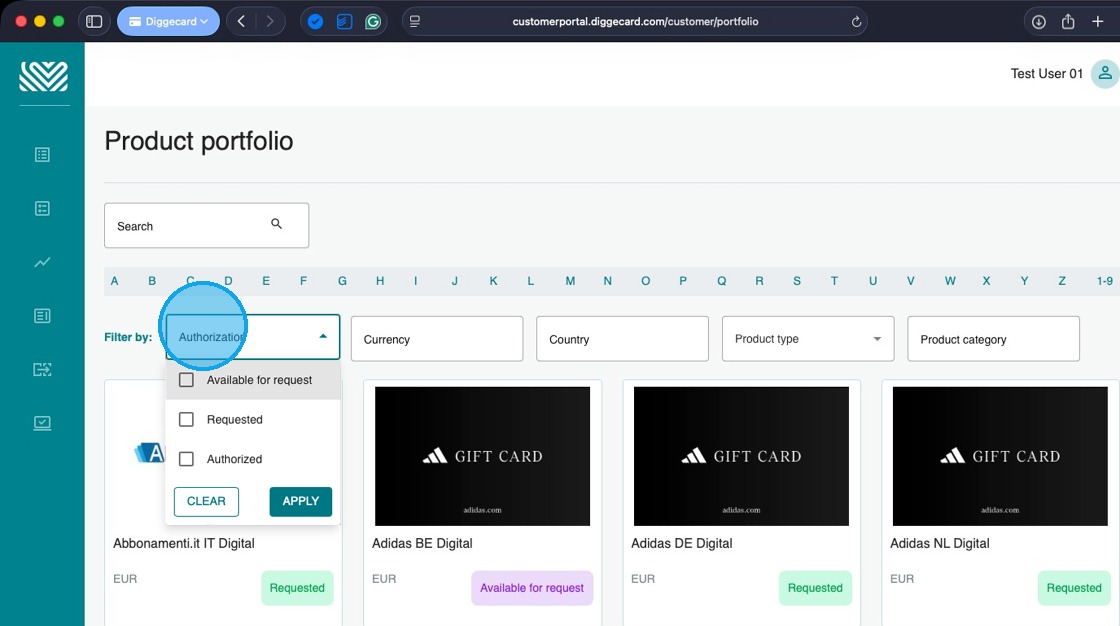Click the Adidas DE Digital product title
Viewport: 1120px width, 626px height.
681,543
